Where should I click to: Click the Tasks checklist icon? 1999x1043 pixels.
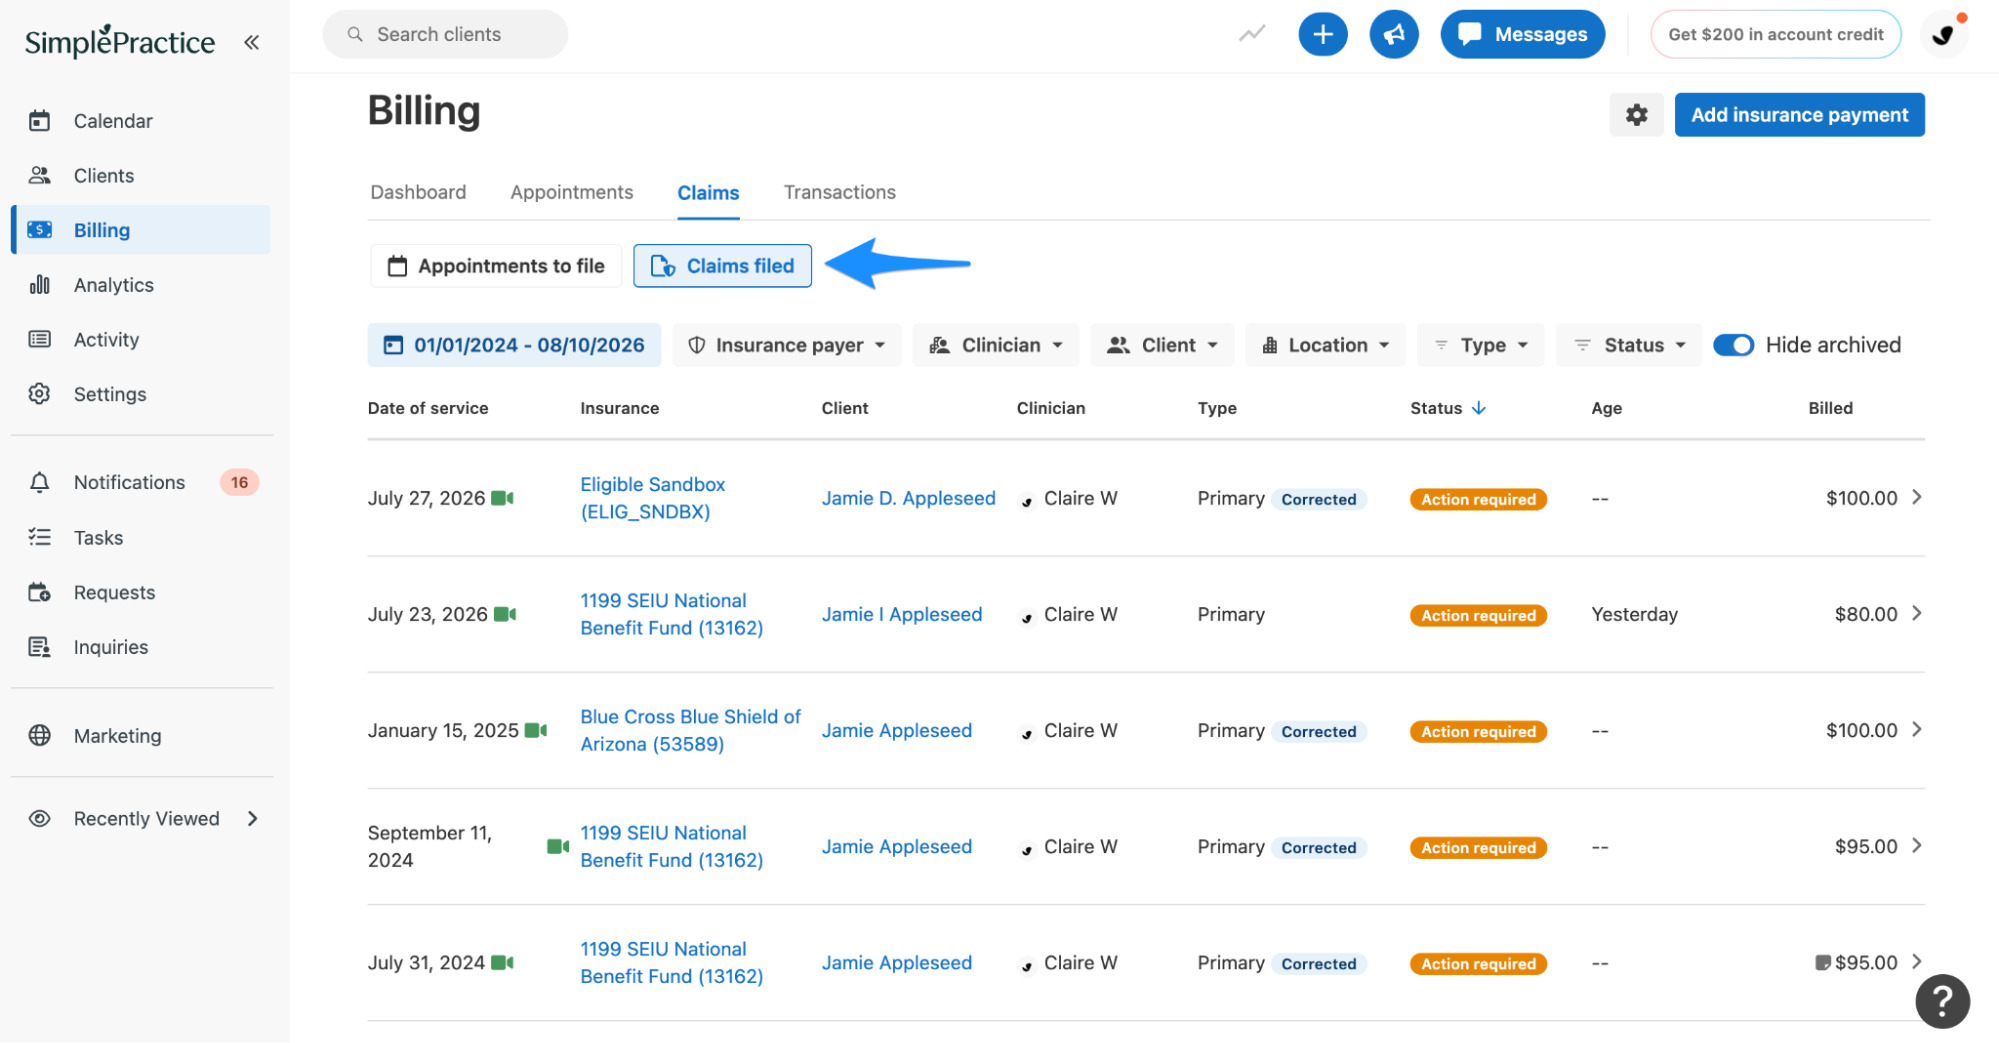(40, 538)
